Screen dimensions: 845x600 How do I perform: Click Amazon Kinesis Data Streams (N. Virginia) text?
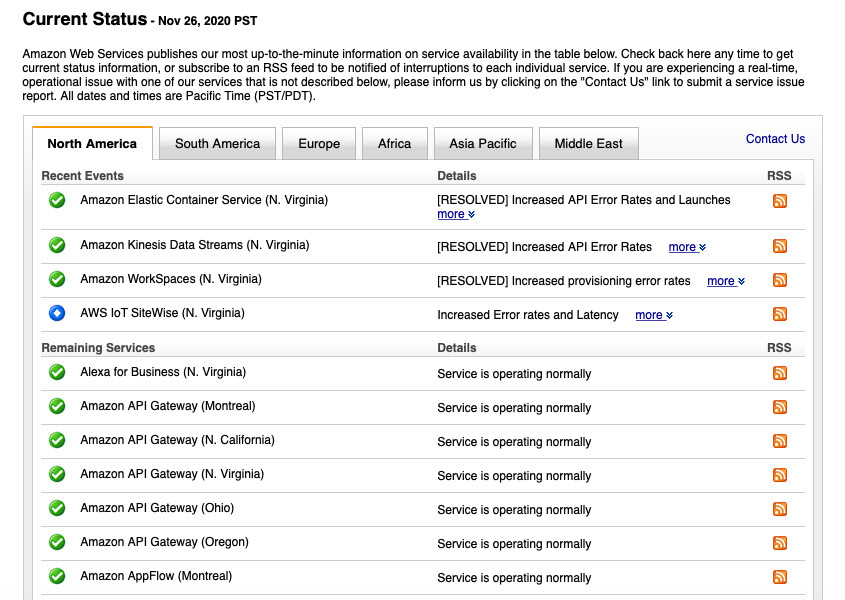click(195, 245)
